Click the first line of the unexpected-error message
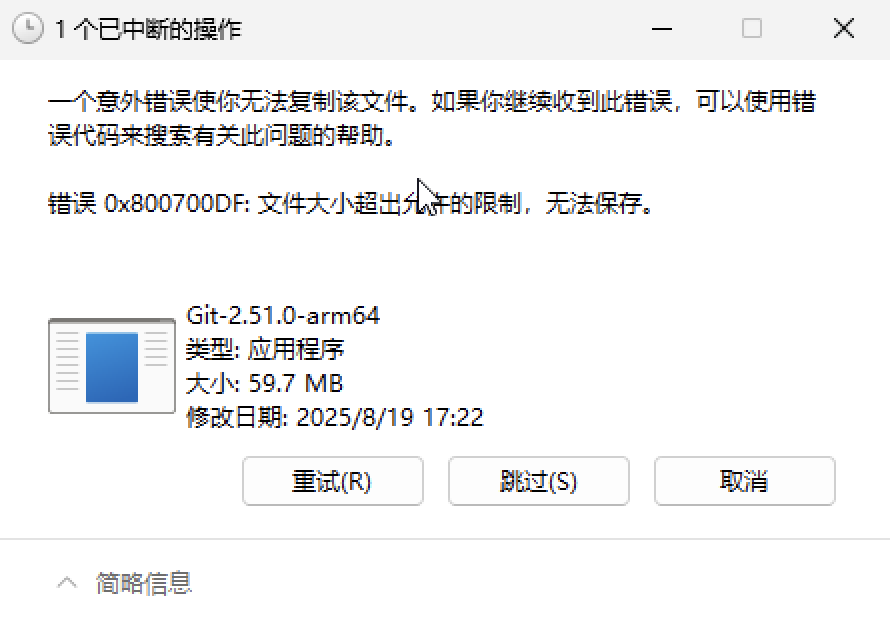Viewport: 890px width, 618px height. coord(432,102)
